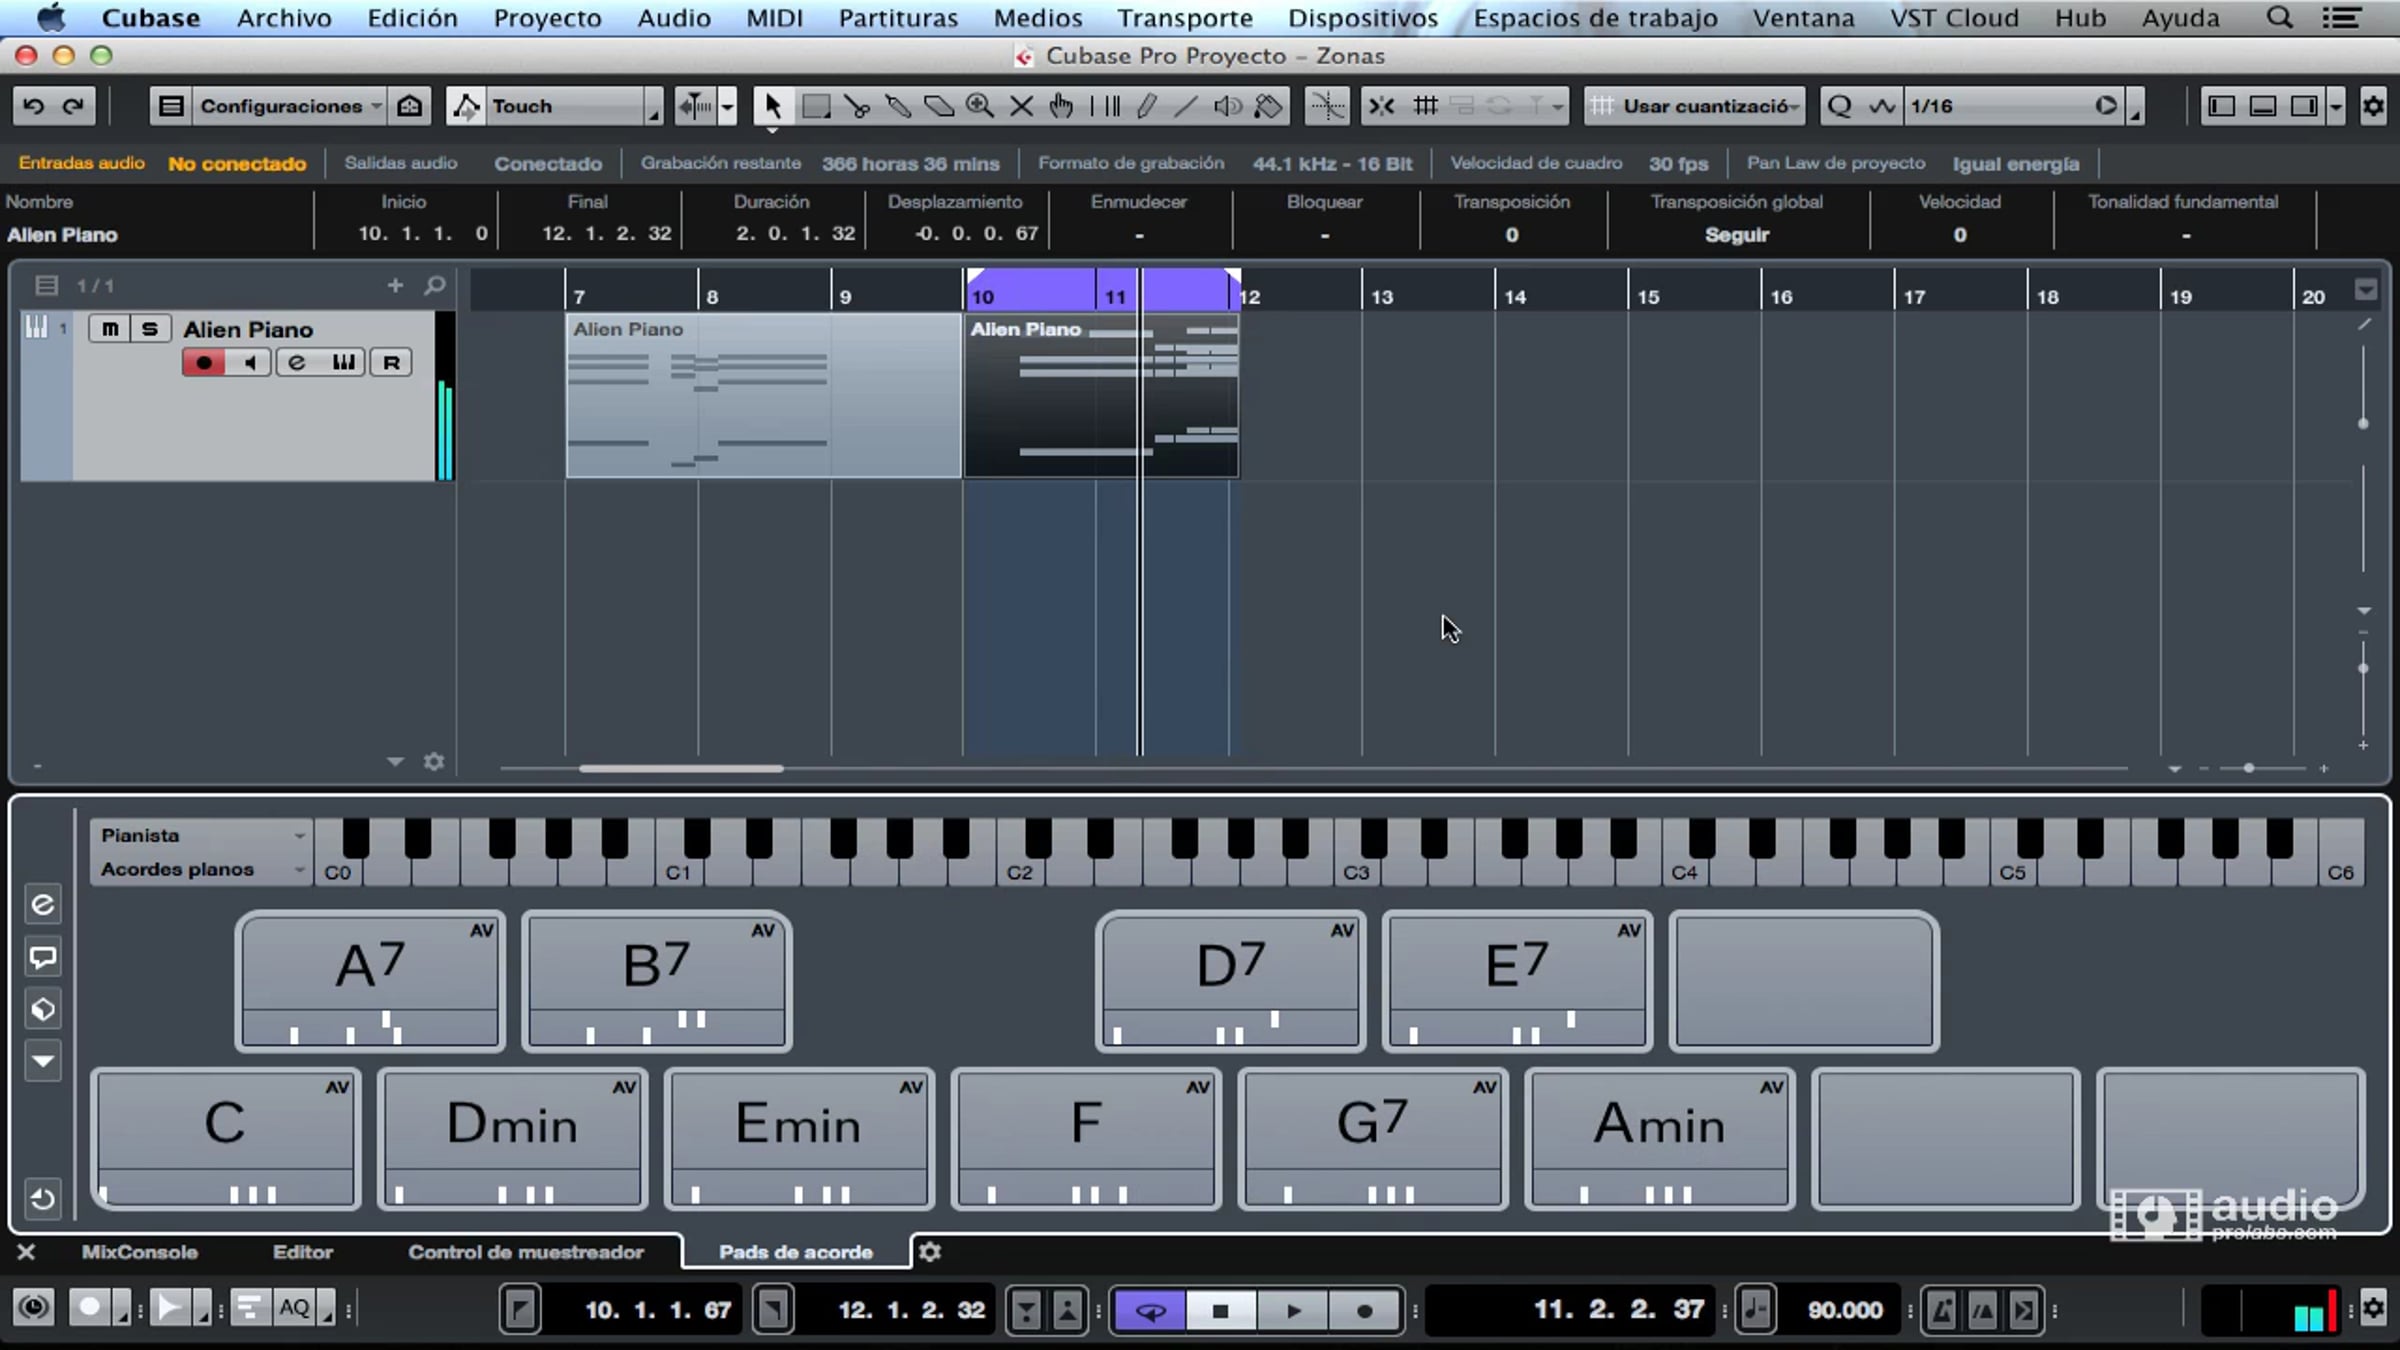Select the Glue tube tool
Screen dimensions: 2400x1350
[897, 106]
